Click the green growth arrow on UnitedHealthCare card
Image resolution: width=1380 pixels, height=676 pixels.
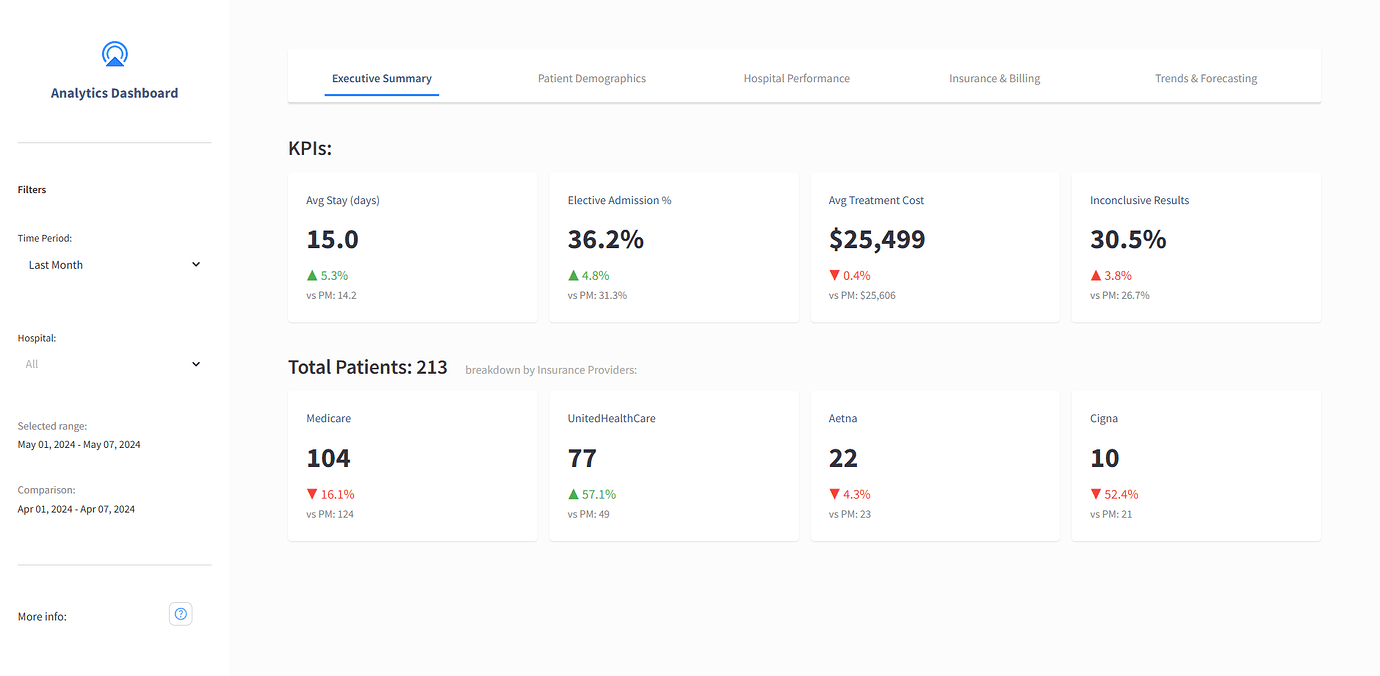[575, 493]
